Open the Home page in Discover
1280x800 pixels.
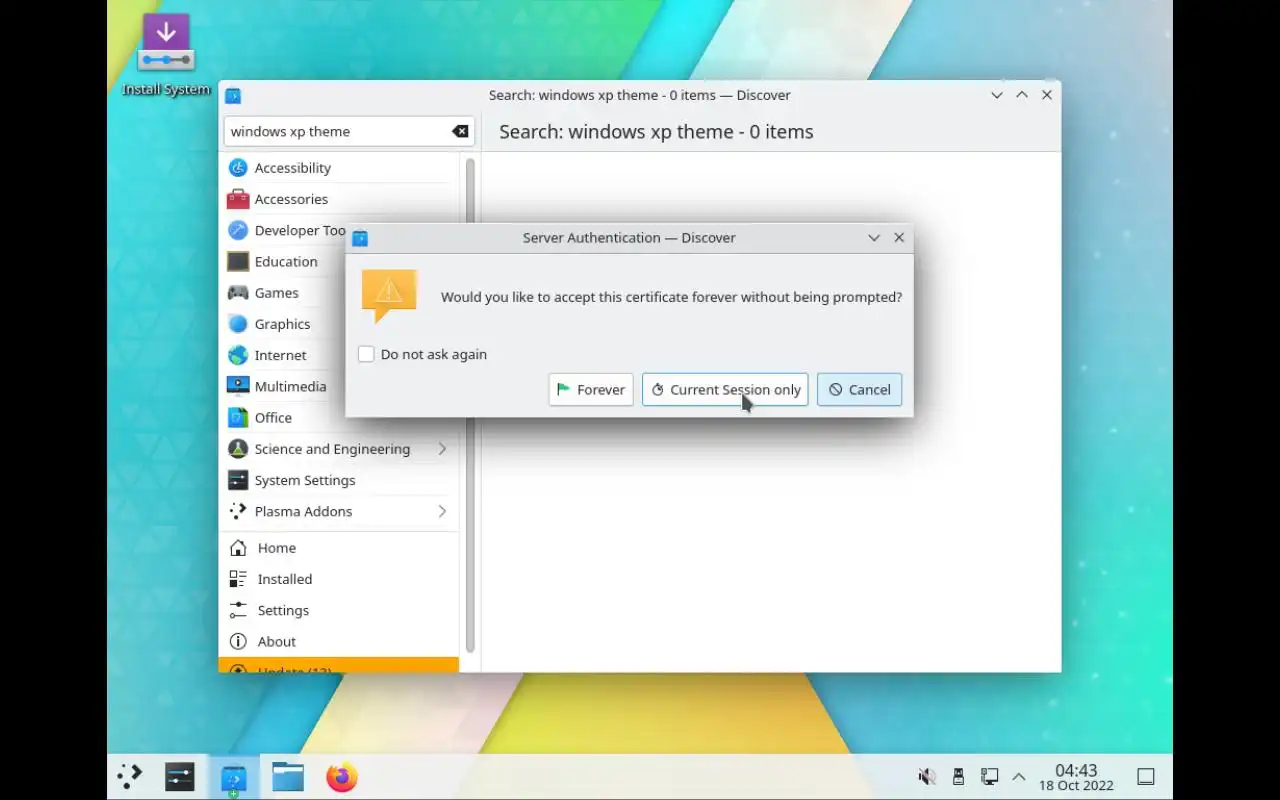point(339,548)
